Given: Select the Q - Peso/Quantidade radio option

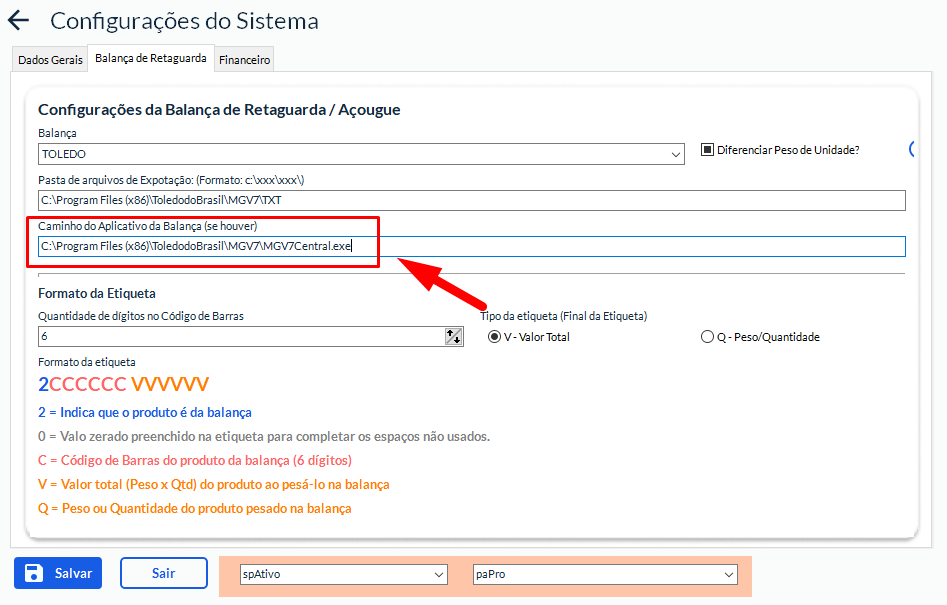Looking at the screenshot, I should click(708, 337).
